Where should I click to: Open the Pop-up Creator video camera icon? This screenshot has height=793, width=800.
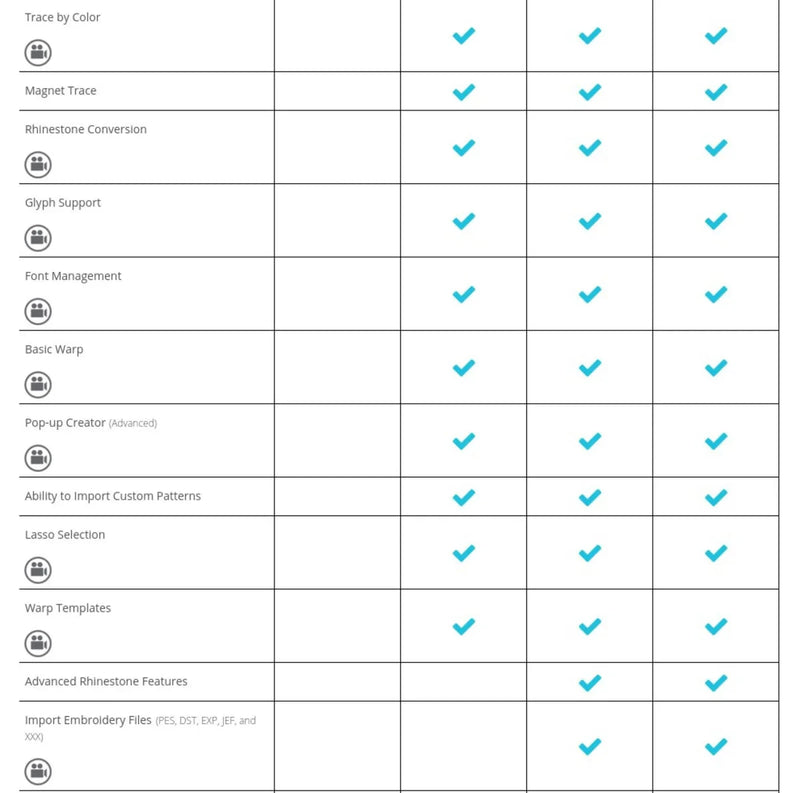38,458
